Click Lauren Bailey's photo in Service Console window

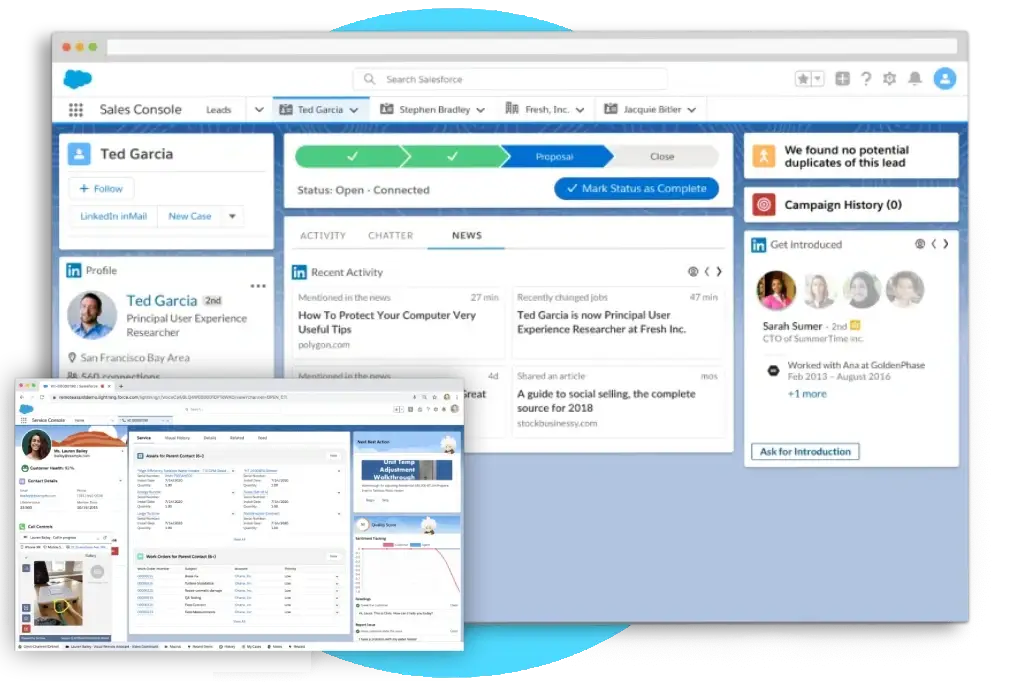click(37, 444)
